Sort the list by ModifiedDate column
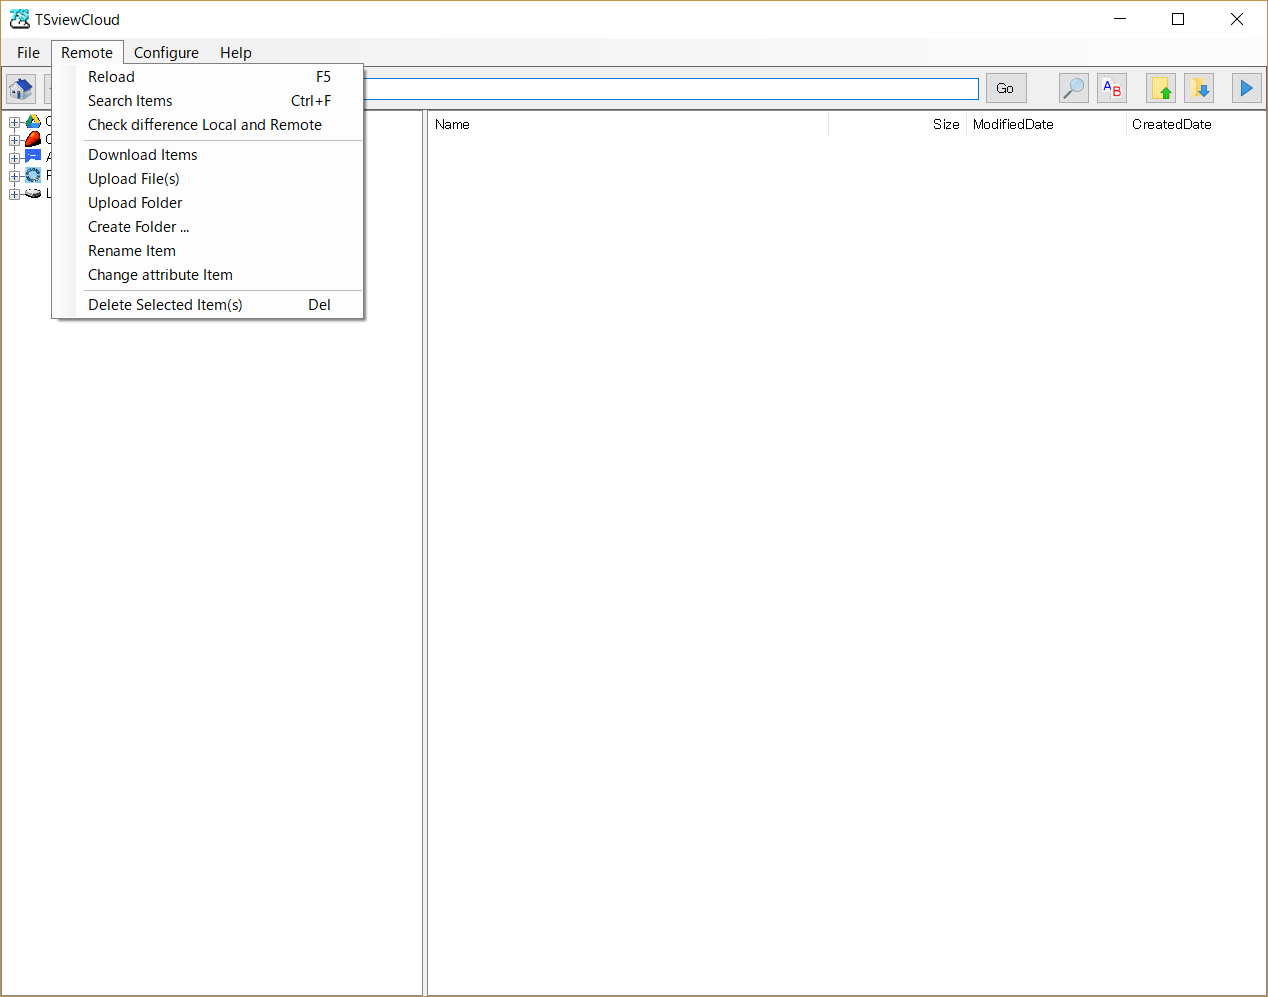 click(1013, 125)
